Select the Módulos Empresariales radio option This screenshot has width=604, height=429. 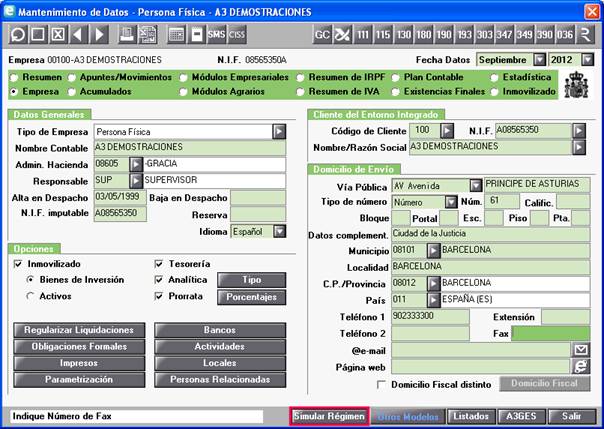pyautogui.click(x=183, y=77)
